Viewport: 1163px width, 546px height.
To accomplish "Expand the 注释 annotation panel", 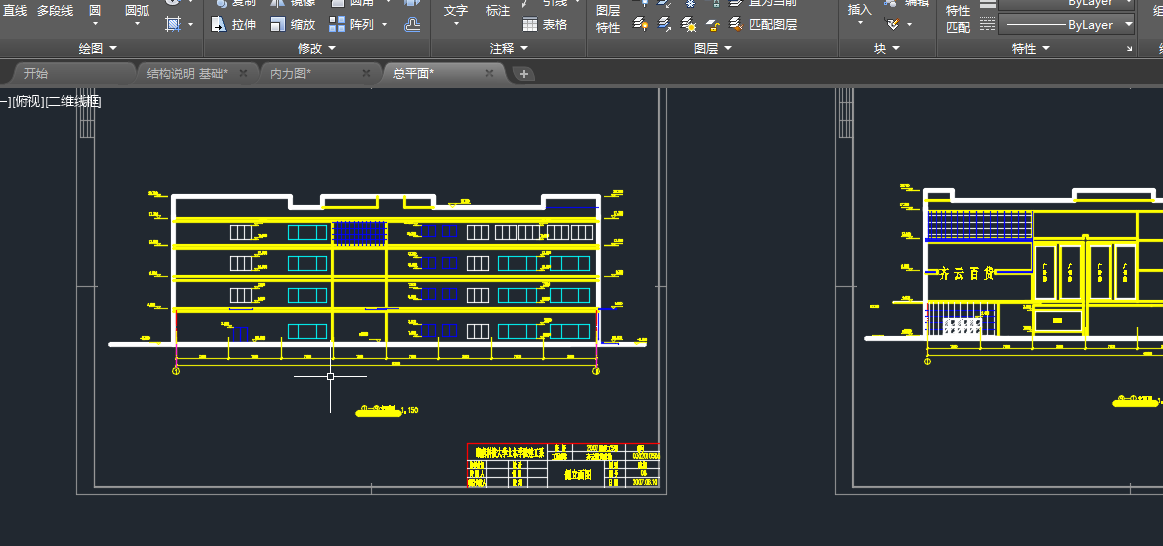I will click(x=509, y=48).
